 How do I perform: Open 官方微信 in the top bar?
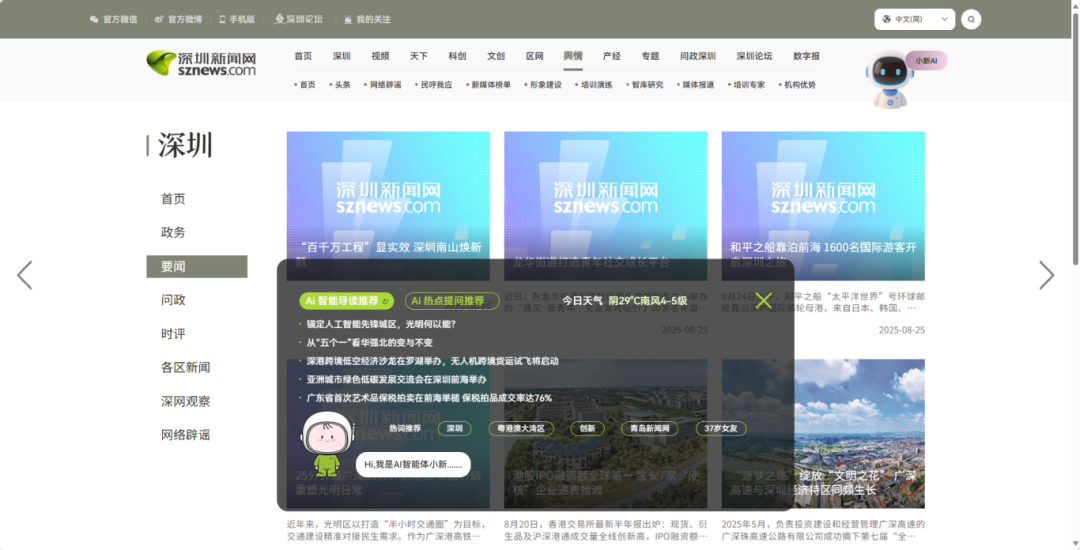pos(113,19)
